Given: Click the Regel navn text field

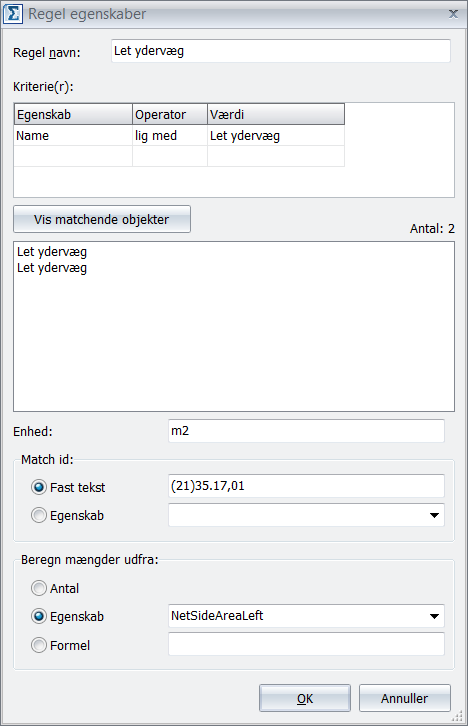Looking at the screenshot, I should pos(281,51).
